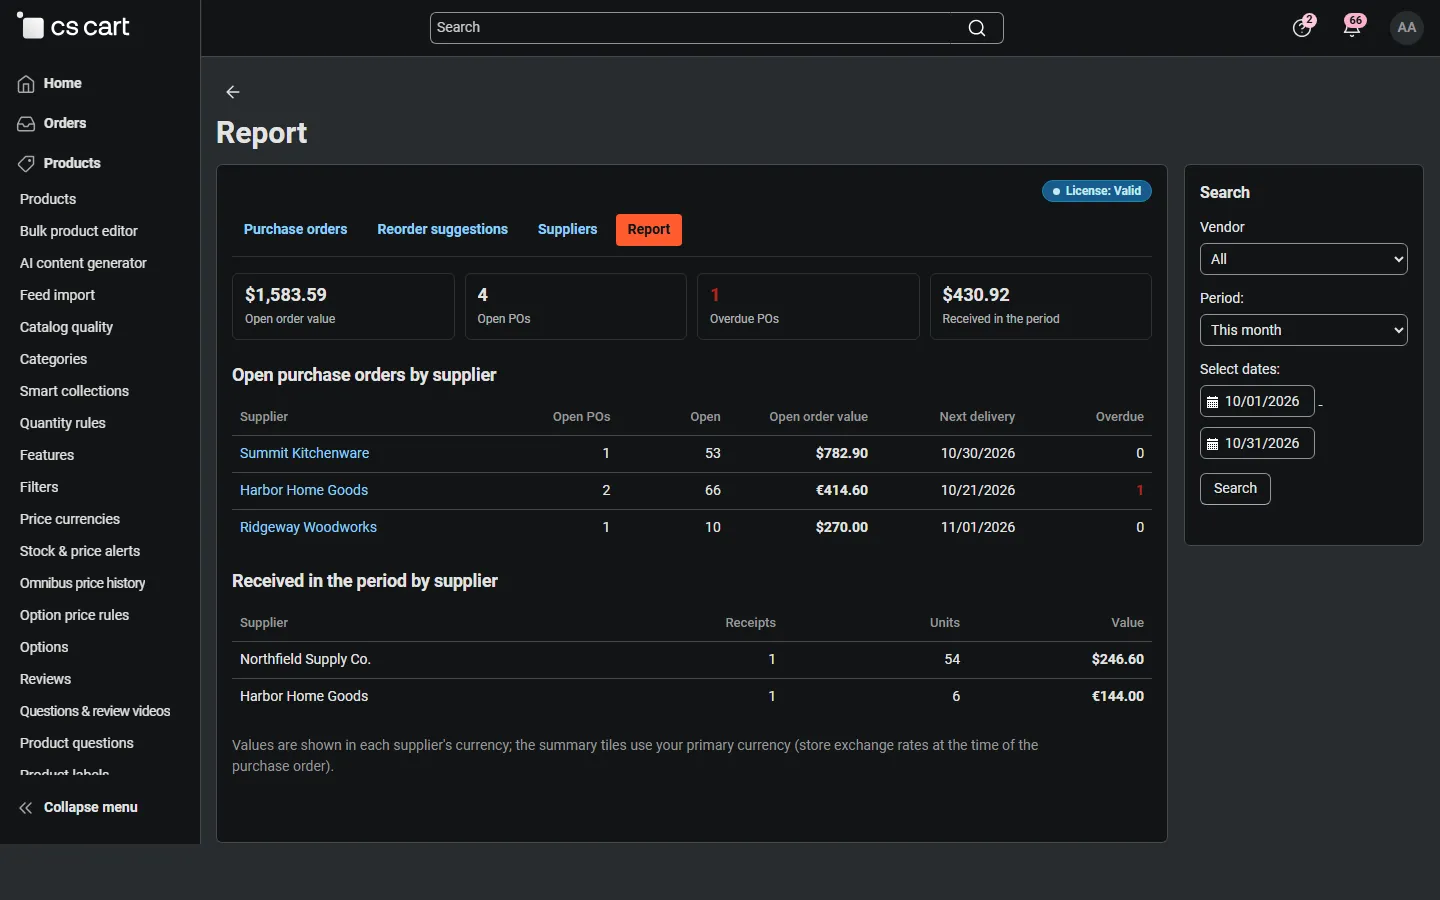Image resolution: width=1440 pixels, height=900 pixels.
Task: Click the 10/31/2026 end date field
Action: click(1257, 444)
